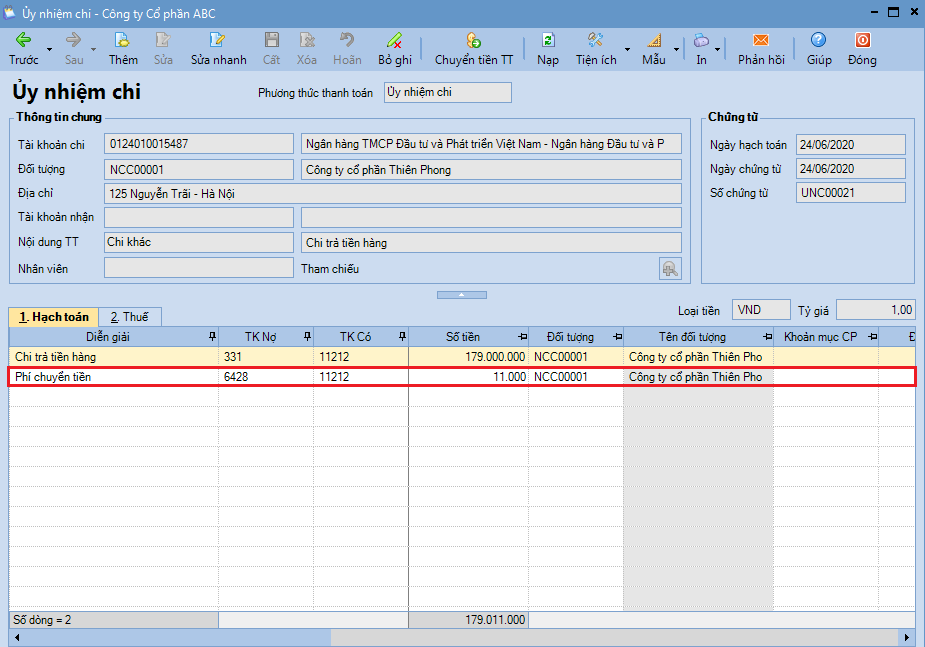Close the form with Đóng

pyautogui.click(x=862, y=48)
